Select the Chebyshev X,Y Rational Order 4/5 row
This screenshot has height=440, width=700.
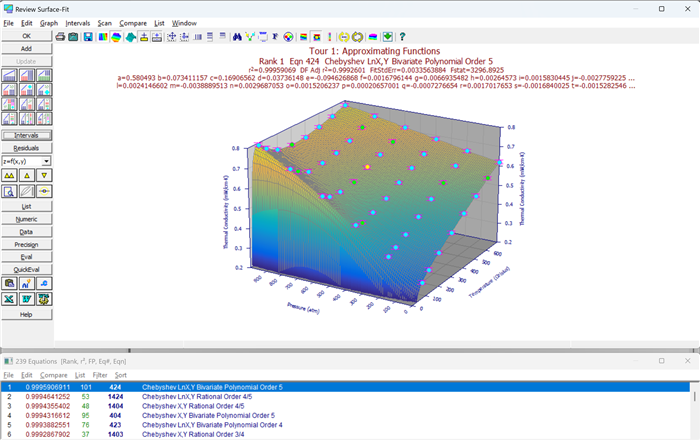tap(345, 406)
